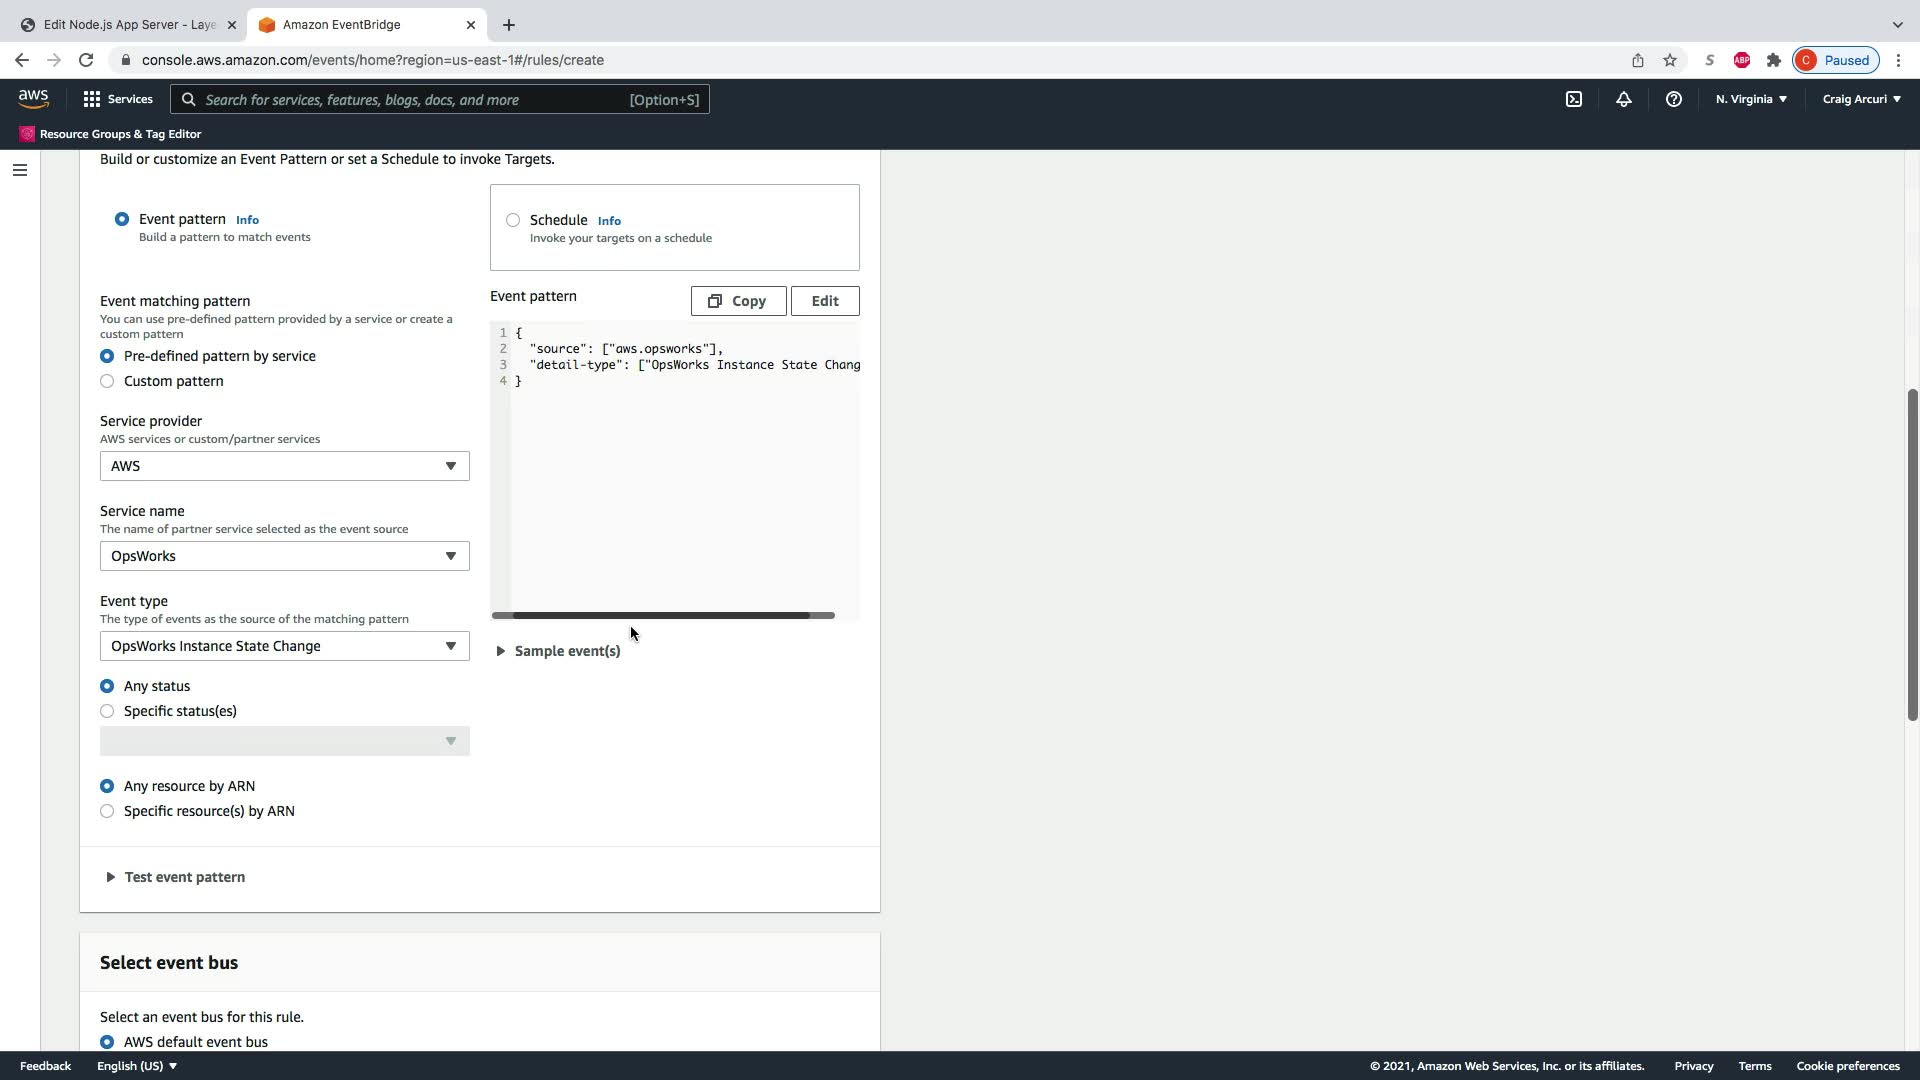Choose Custom pattern radio button

pos(107,381)
